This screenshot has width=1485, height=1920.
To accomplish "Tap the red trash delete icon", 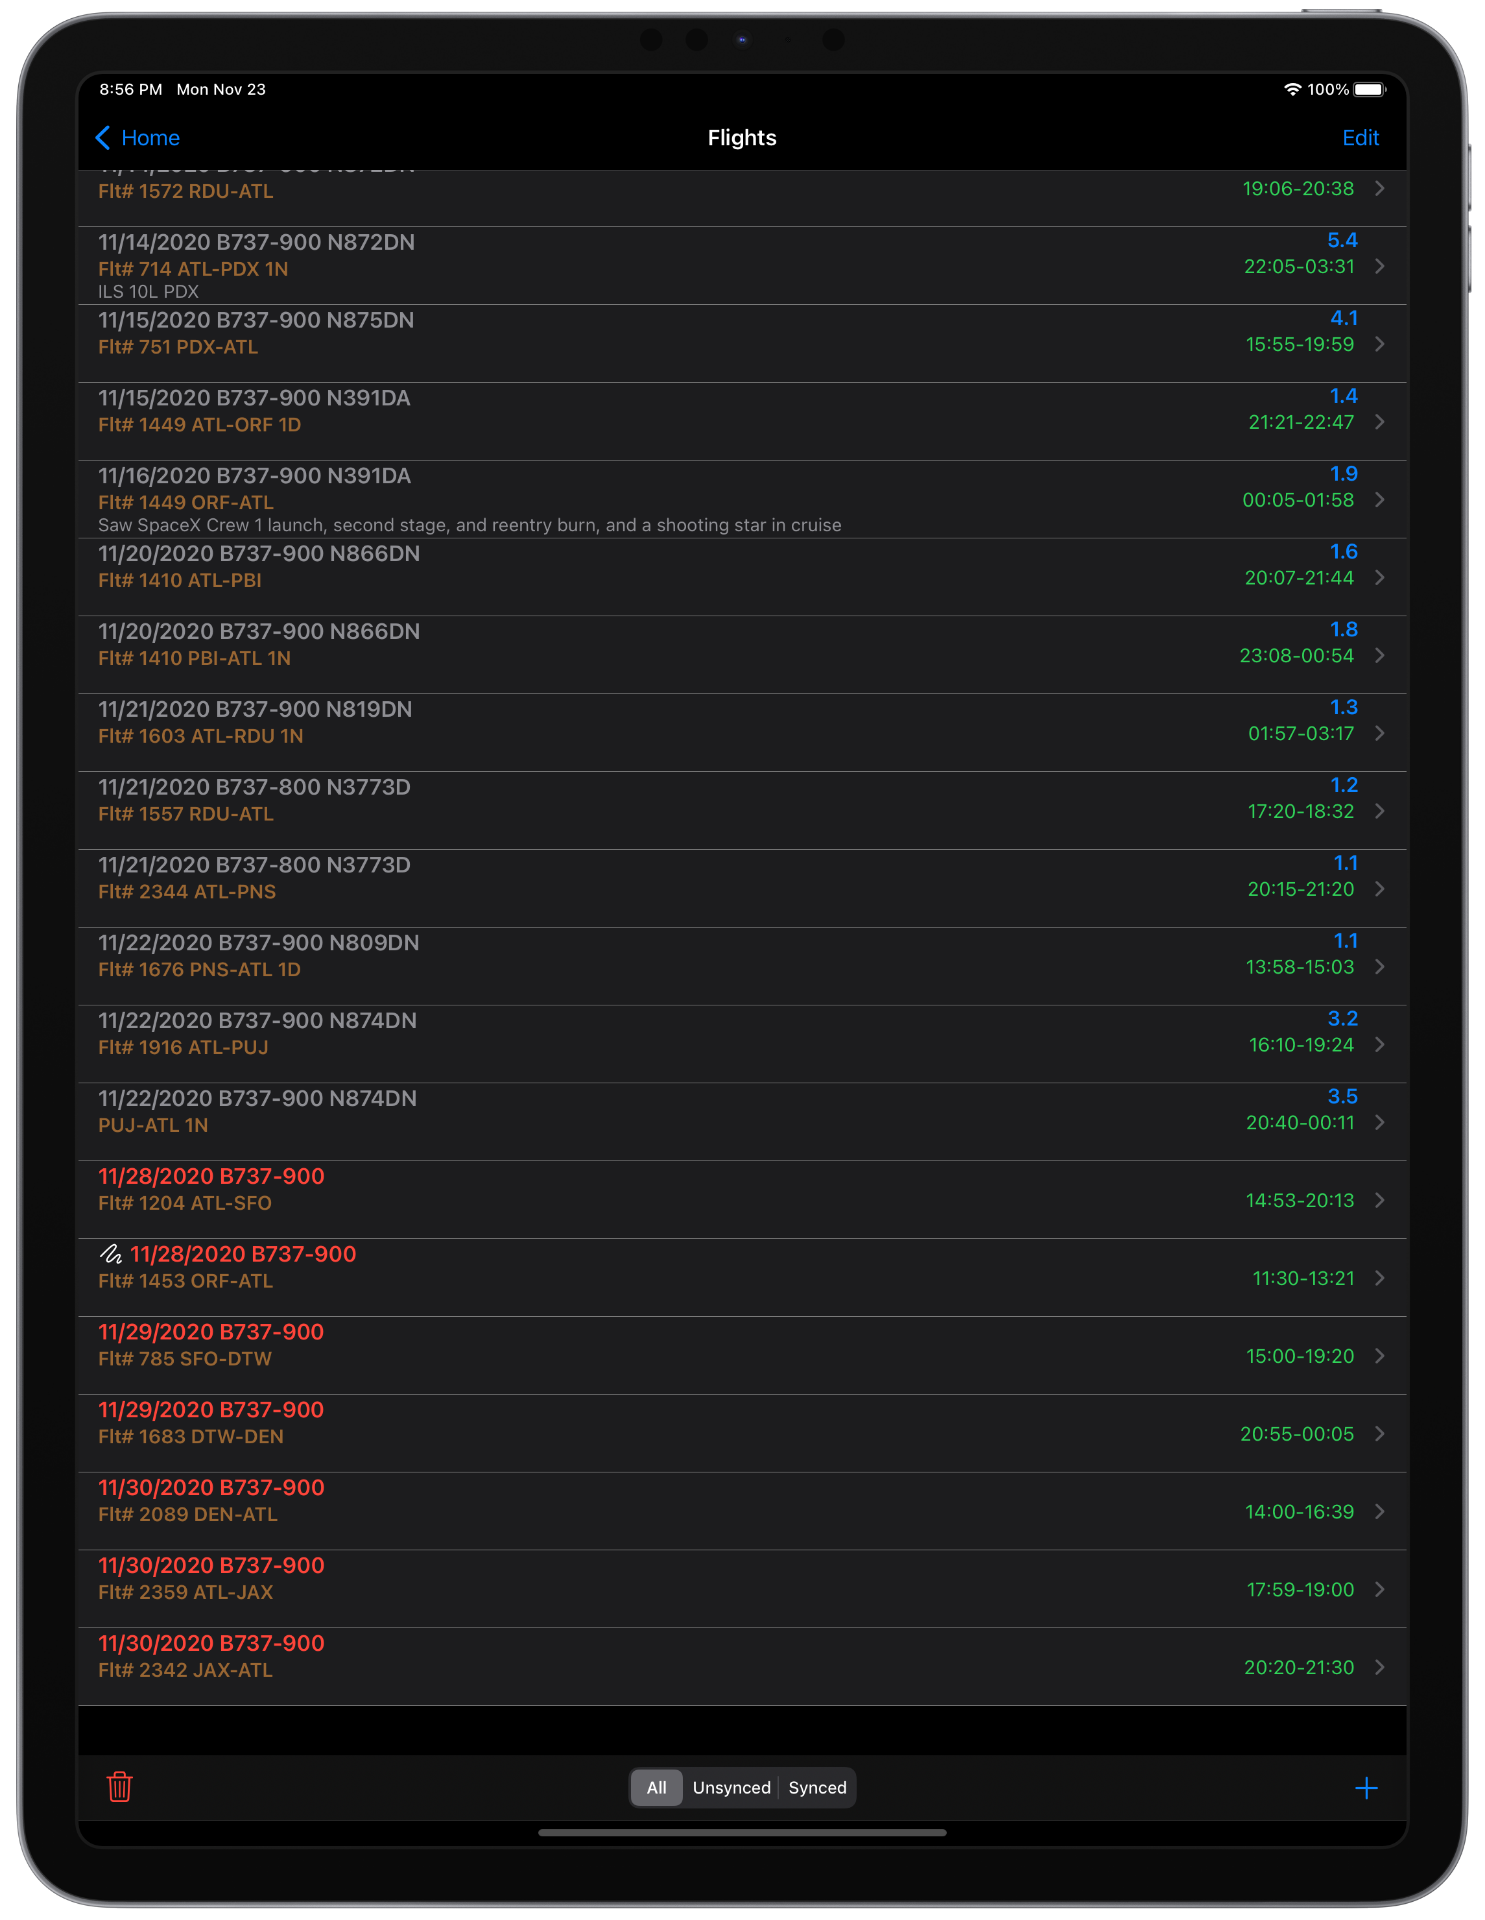I will coord(120,1786).
